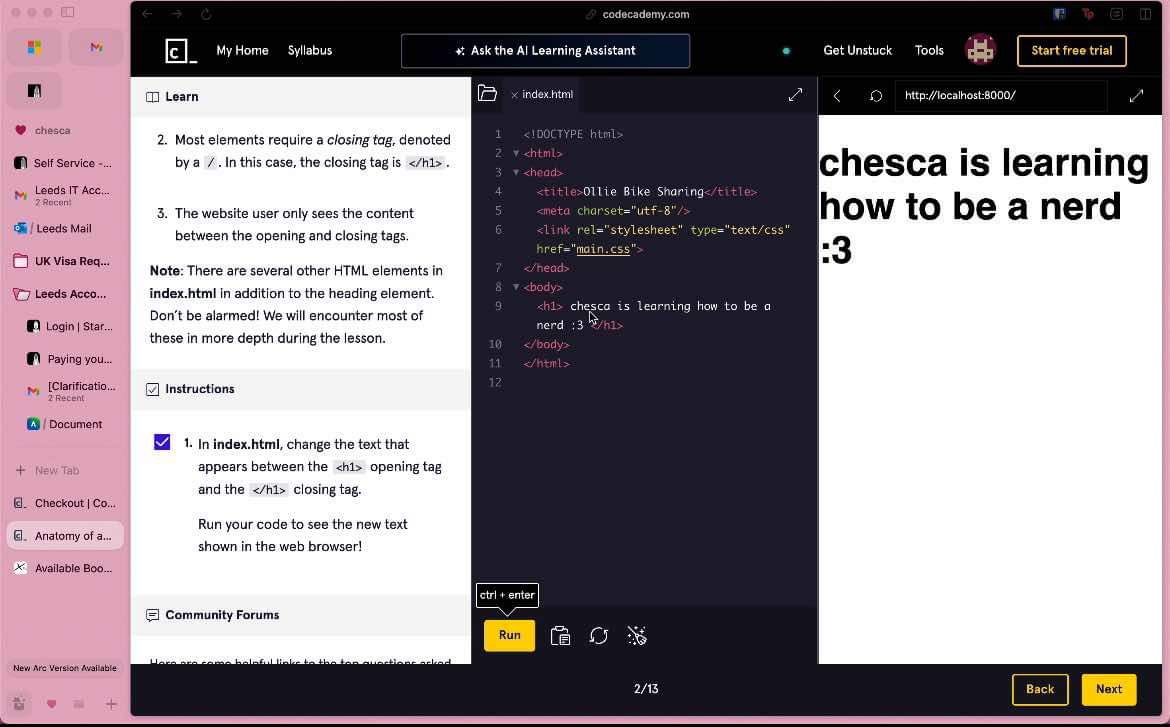Click the copy to clipboard icon
1170x727 pixels.
point(560,636)
